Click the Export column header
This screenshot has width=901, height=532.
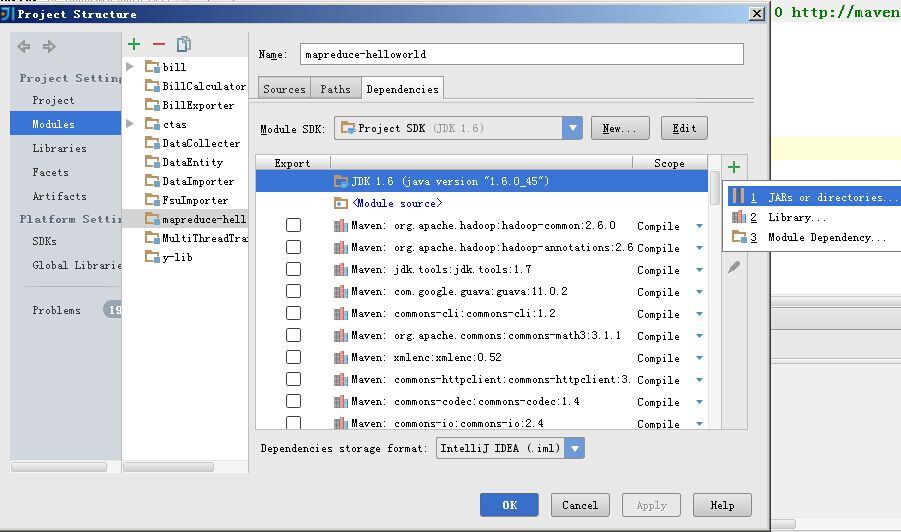292,163
